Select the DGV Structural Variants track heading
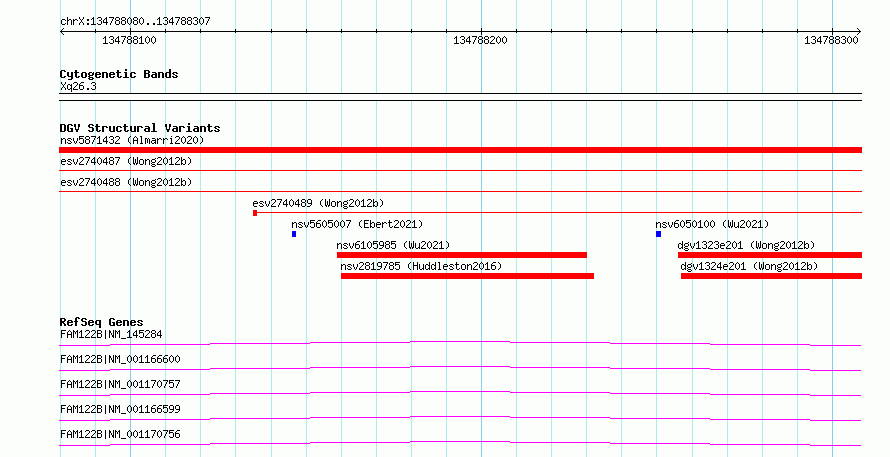Image resolution: width=890 pixels, height=457 pixels. [x=140, y=128]
